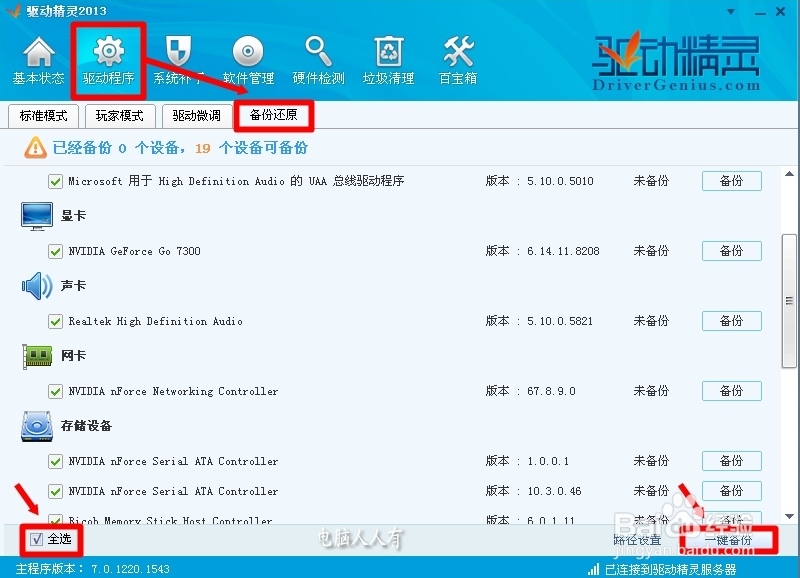Switch to 备份还原 tab
The width and height of the screenshot is (800, 578).
pos(273,115)
